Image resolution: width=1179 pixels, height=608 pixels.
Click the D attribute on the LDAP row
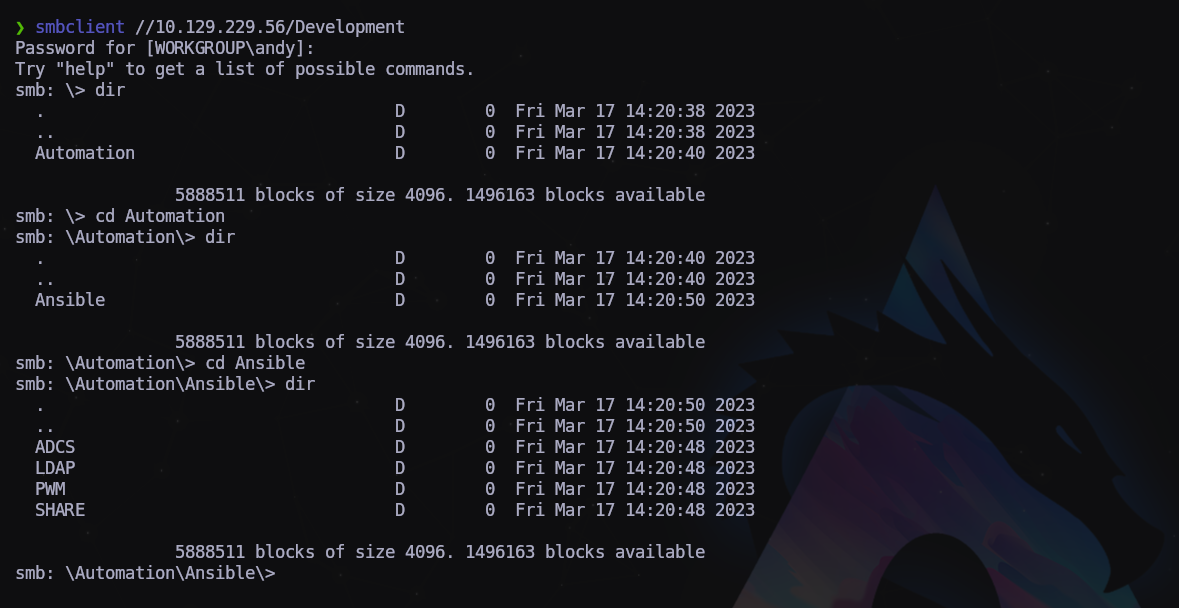400,468
